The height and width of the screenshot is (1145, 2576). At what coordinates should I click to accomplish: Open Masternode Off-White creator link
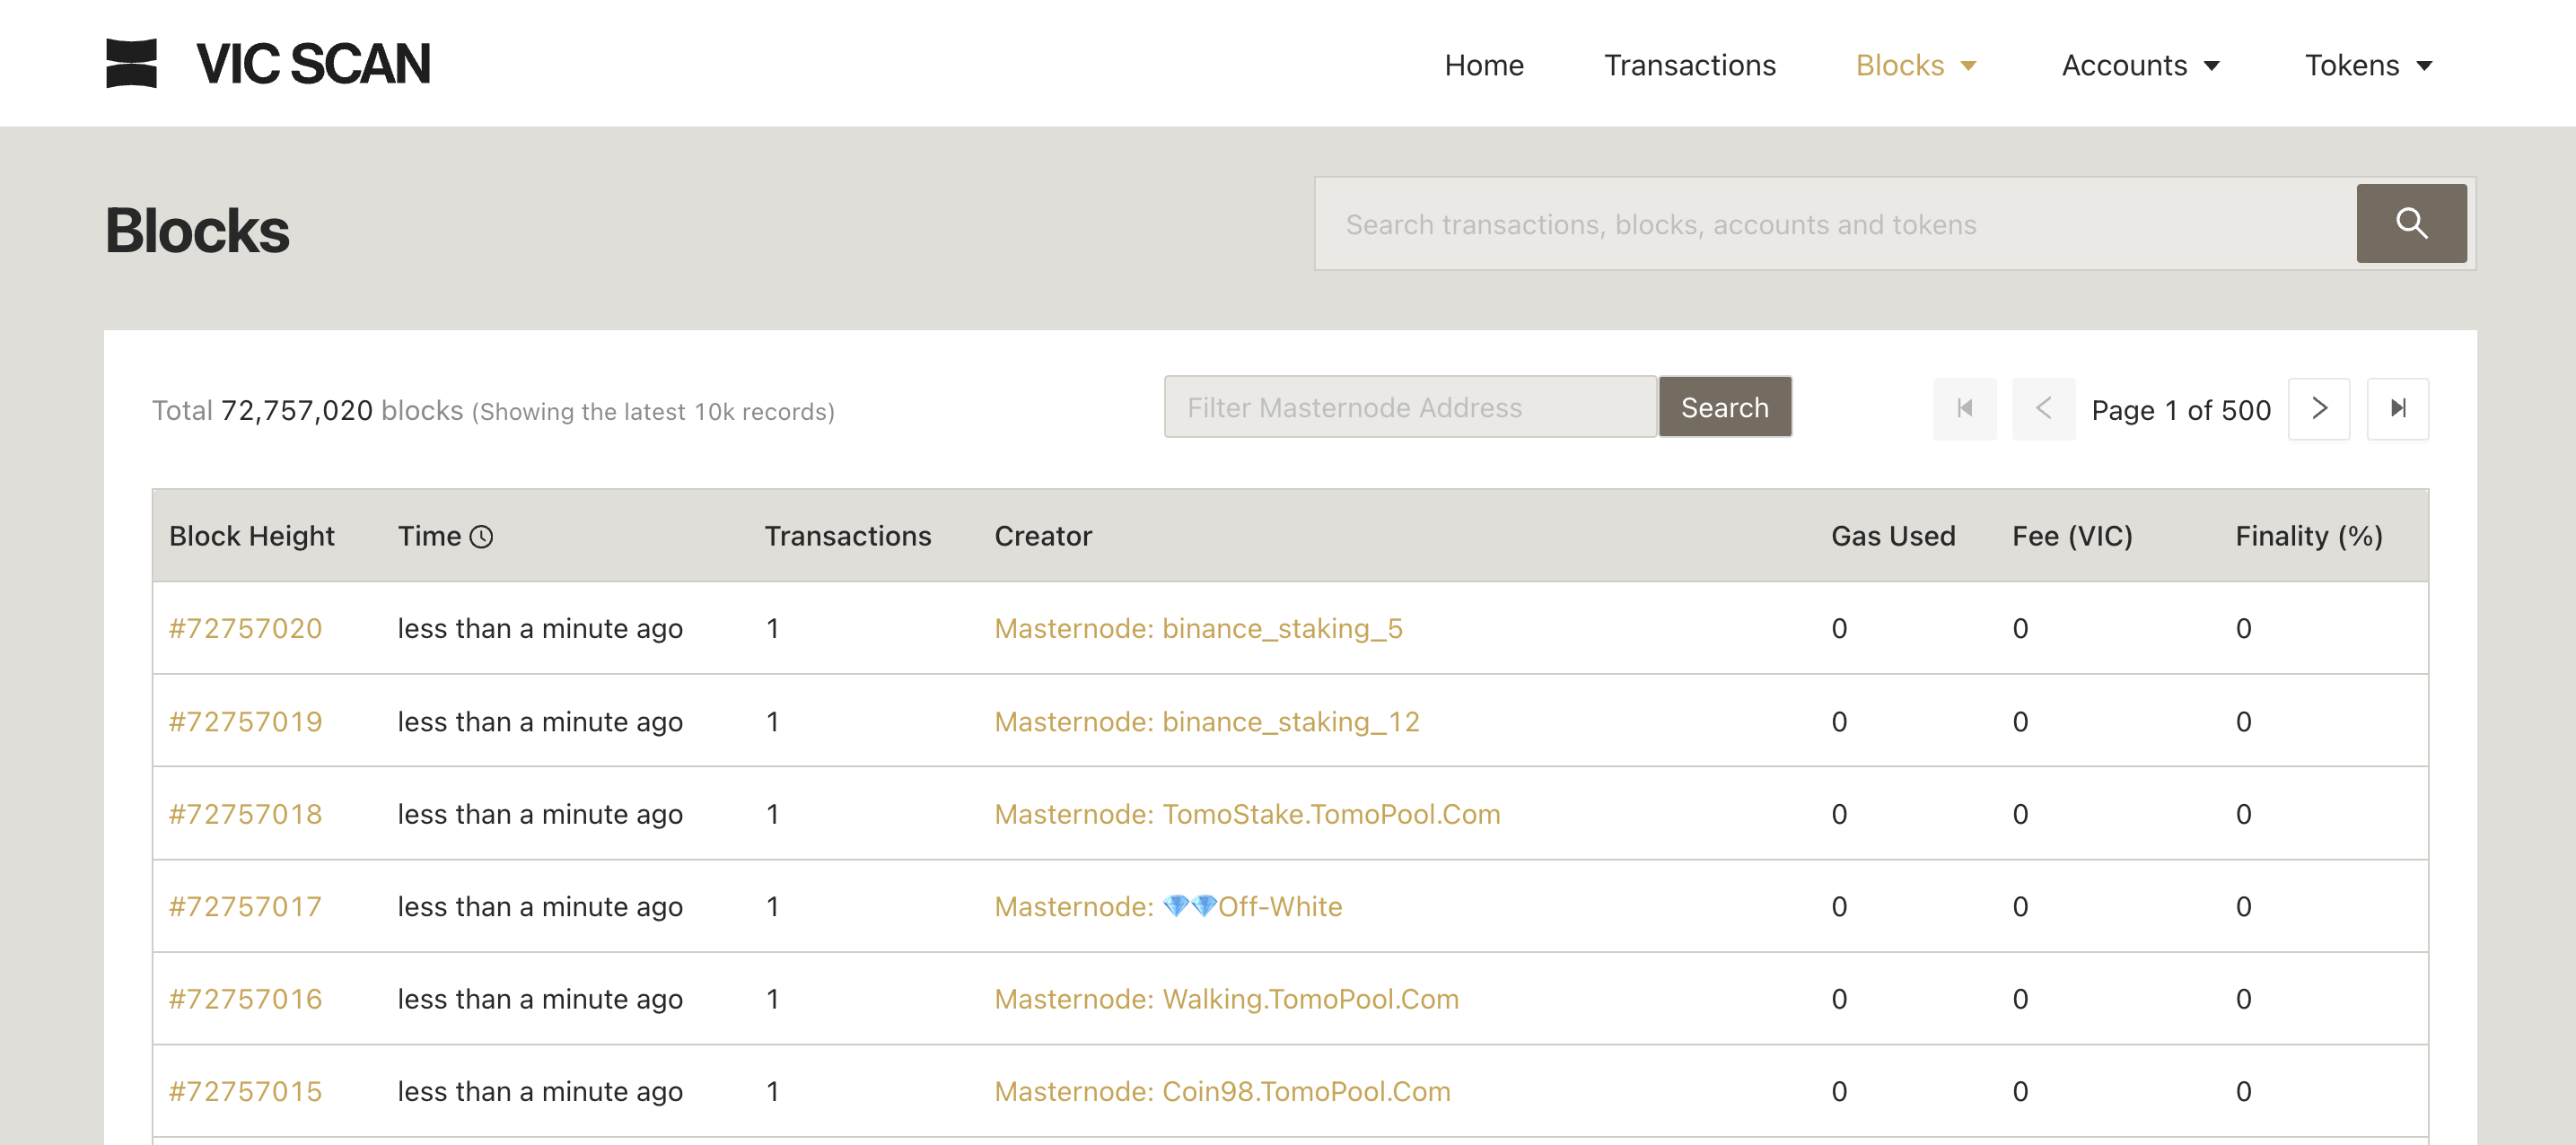(x=1167, y=906)
